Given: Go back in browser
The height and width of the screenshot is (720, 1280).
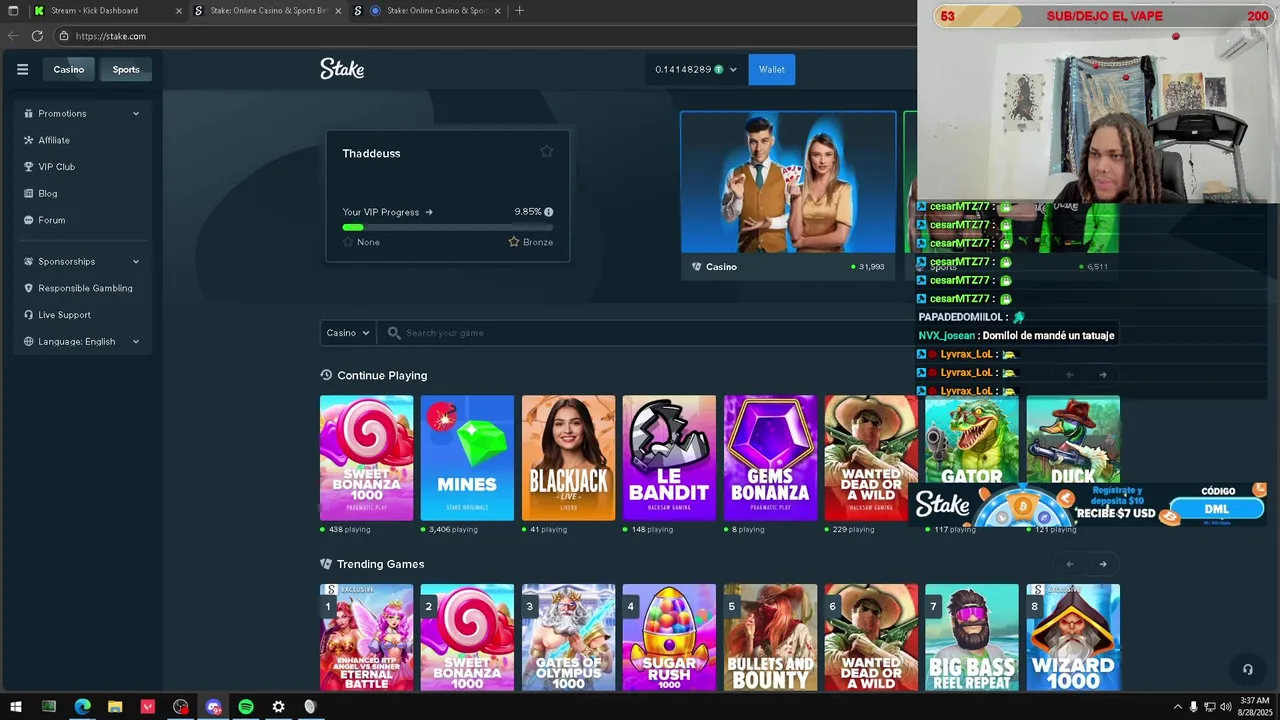Looking at the screenshot, I should 12,36.
